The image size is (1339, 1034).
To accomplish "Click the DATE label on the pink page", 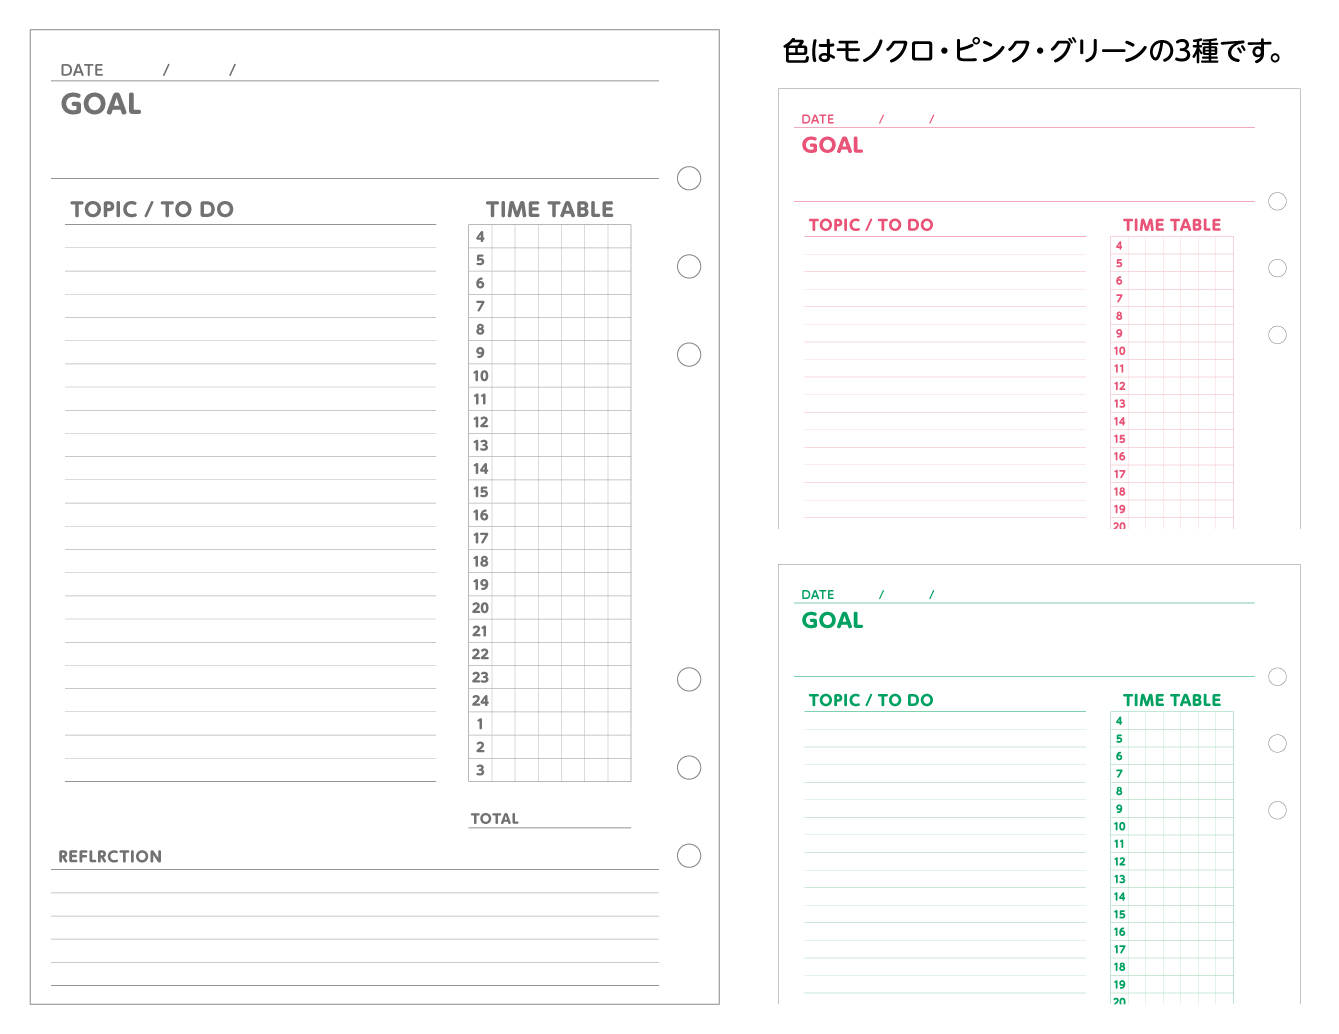I will click(x=817, y=119).
